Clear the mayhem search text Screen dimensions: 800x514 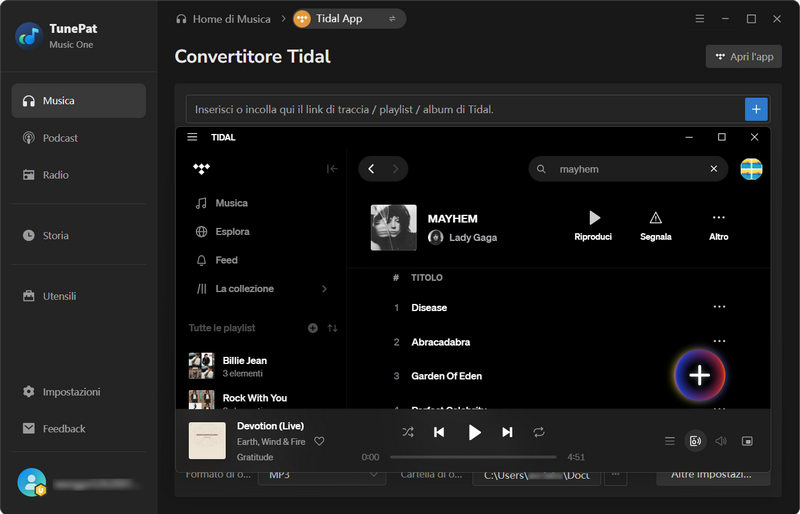714,169
